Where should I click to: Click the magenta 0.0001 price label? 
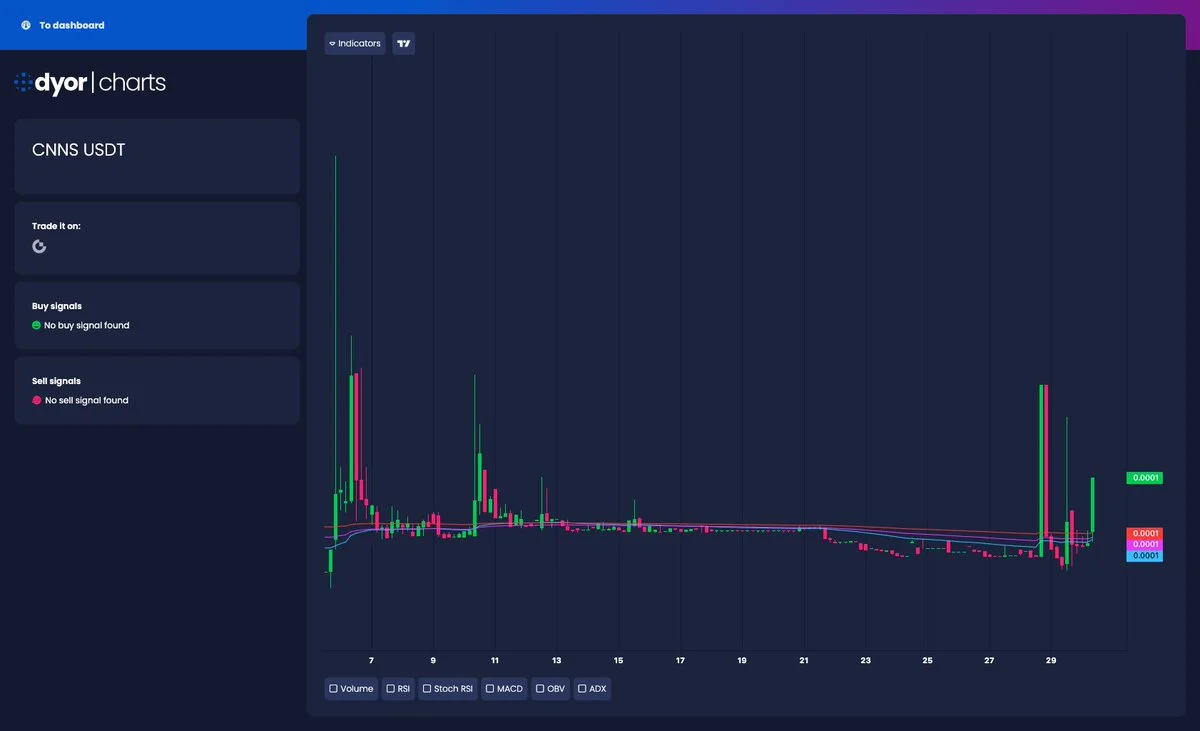[x=1144, y=544]
